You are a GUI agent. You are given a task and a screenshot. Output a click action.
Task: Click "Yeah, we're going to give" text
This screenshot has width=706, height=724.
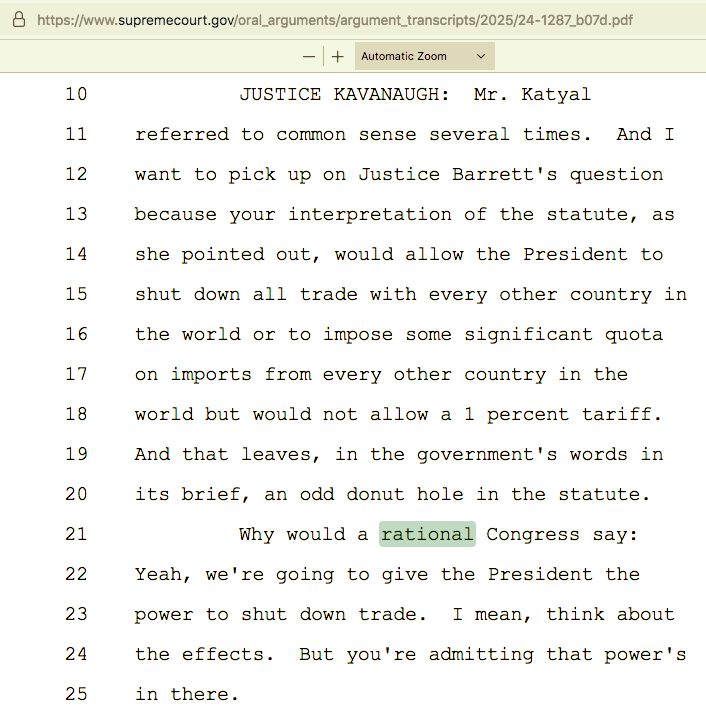[281, 575]
